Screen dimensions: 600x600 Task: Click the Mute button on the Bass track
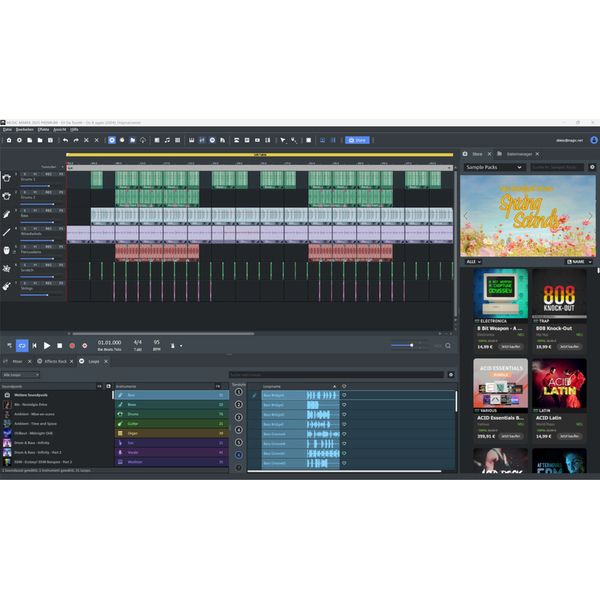pyautogui.click(x=35, y=210)
